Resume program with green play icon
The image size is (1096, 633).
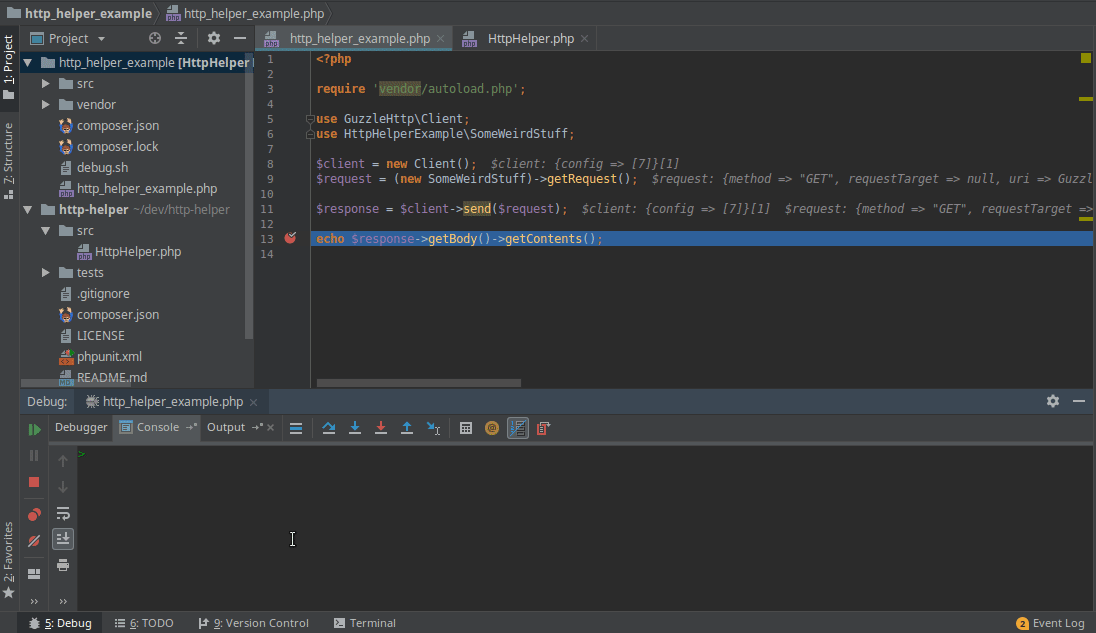tap(34, 429)
